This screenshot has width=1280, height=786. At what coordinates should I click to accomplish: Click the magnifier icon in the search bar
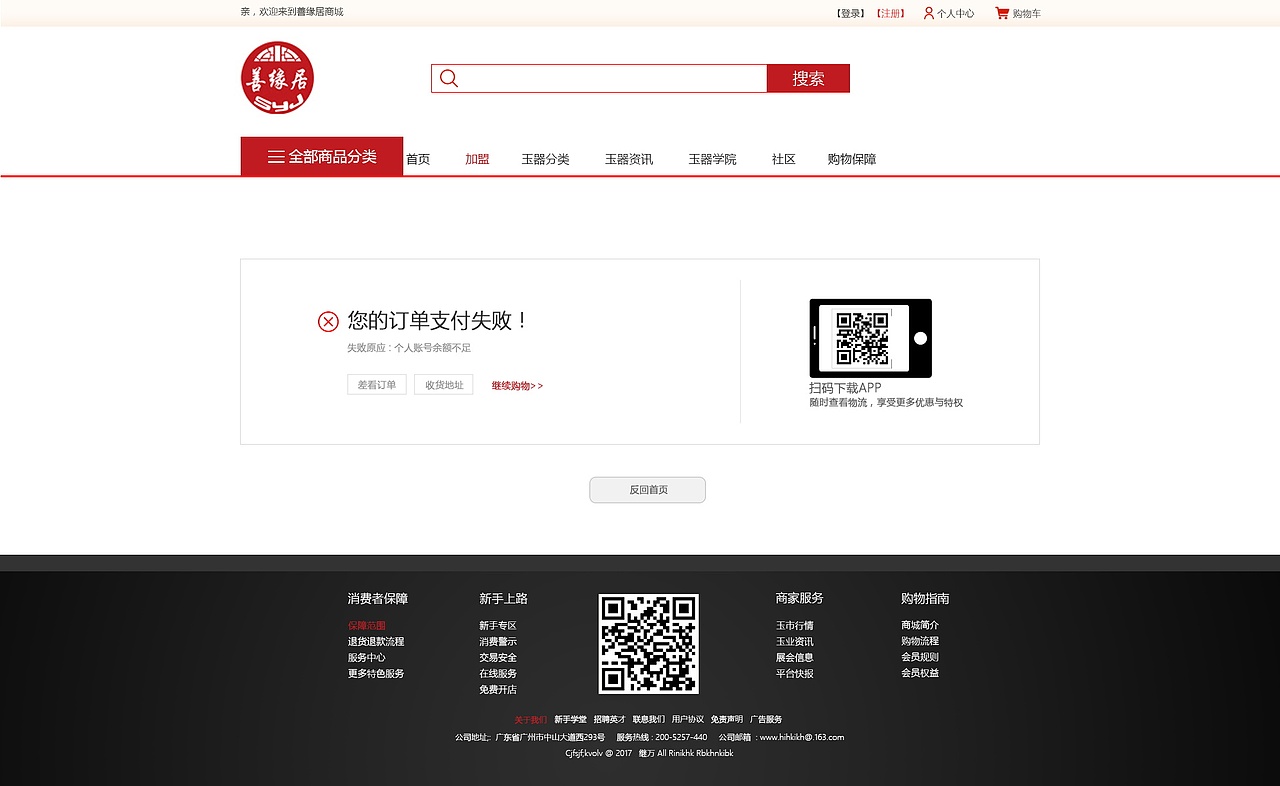point(449,78)
